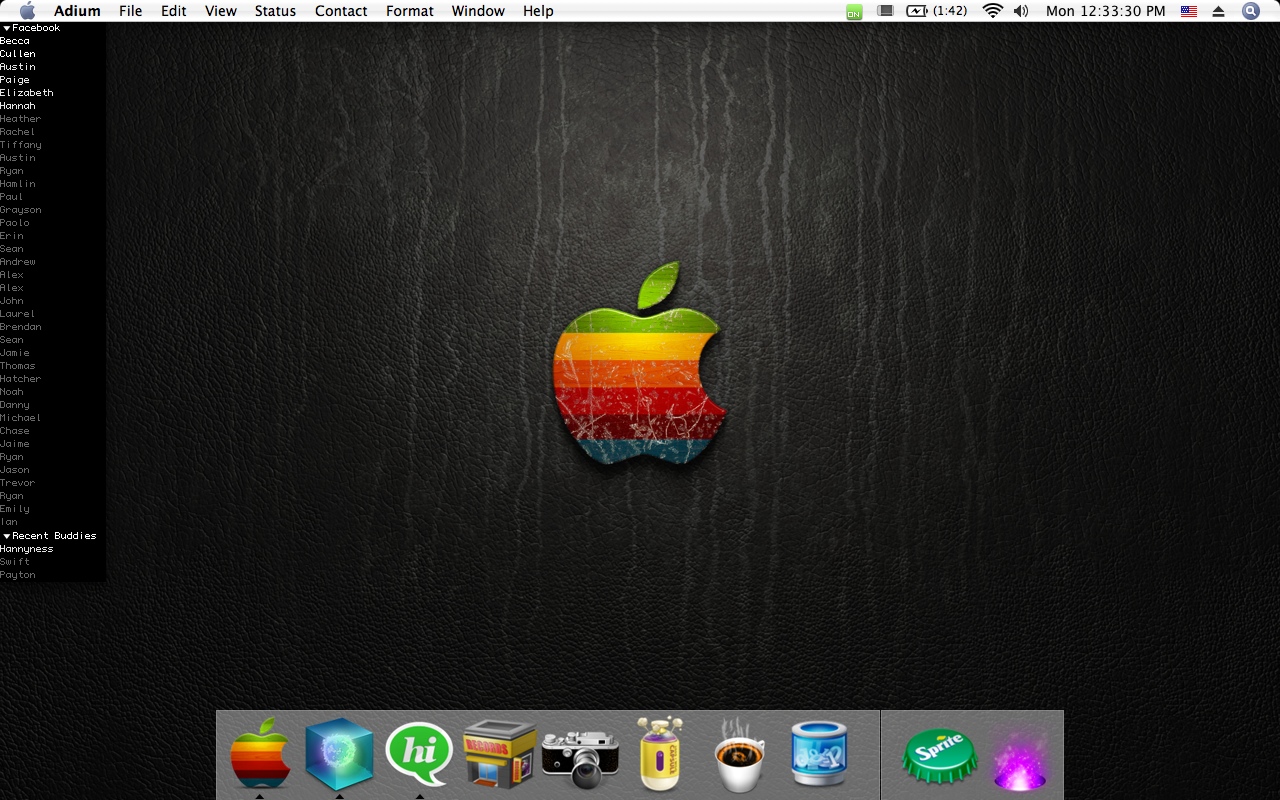
Task: Select offline contact Trevor
Action: [x=18, y=483]
